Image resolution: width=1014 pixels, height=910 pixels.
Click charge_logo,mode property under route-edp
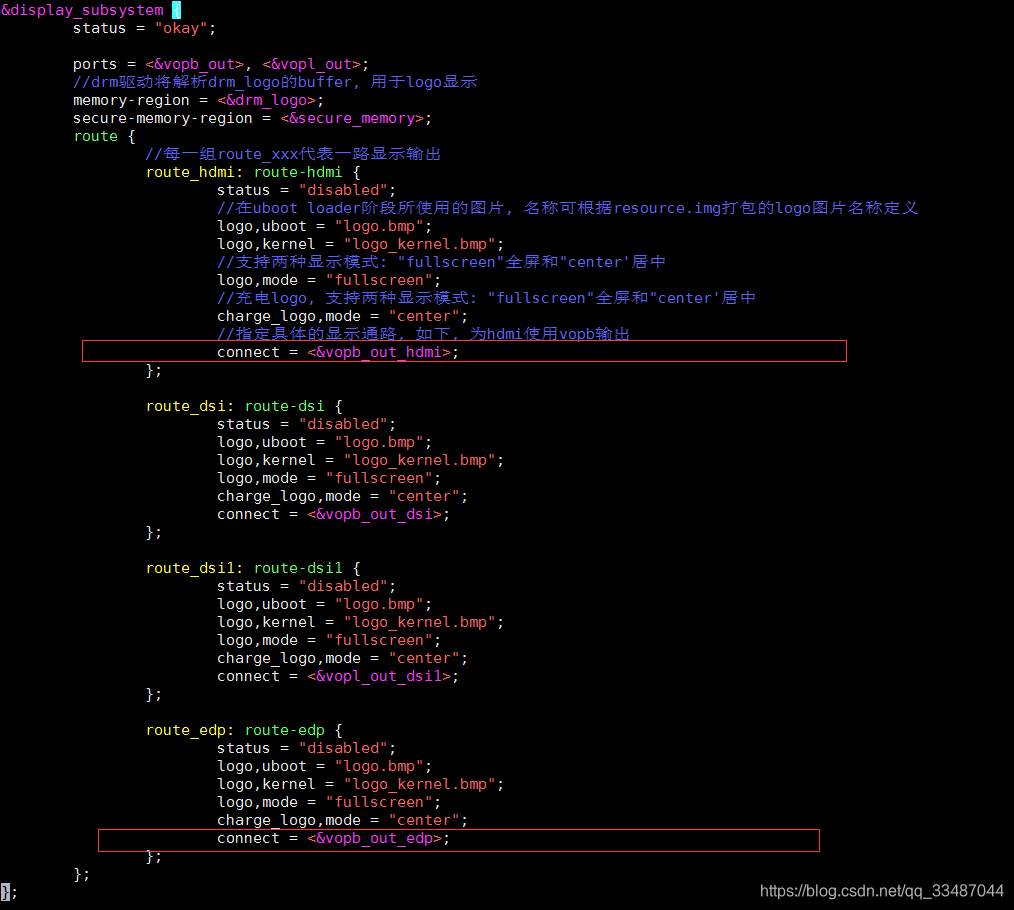pyautogui.click(x=288, y=821)
